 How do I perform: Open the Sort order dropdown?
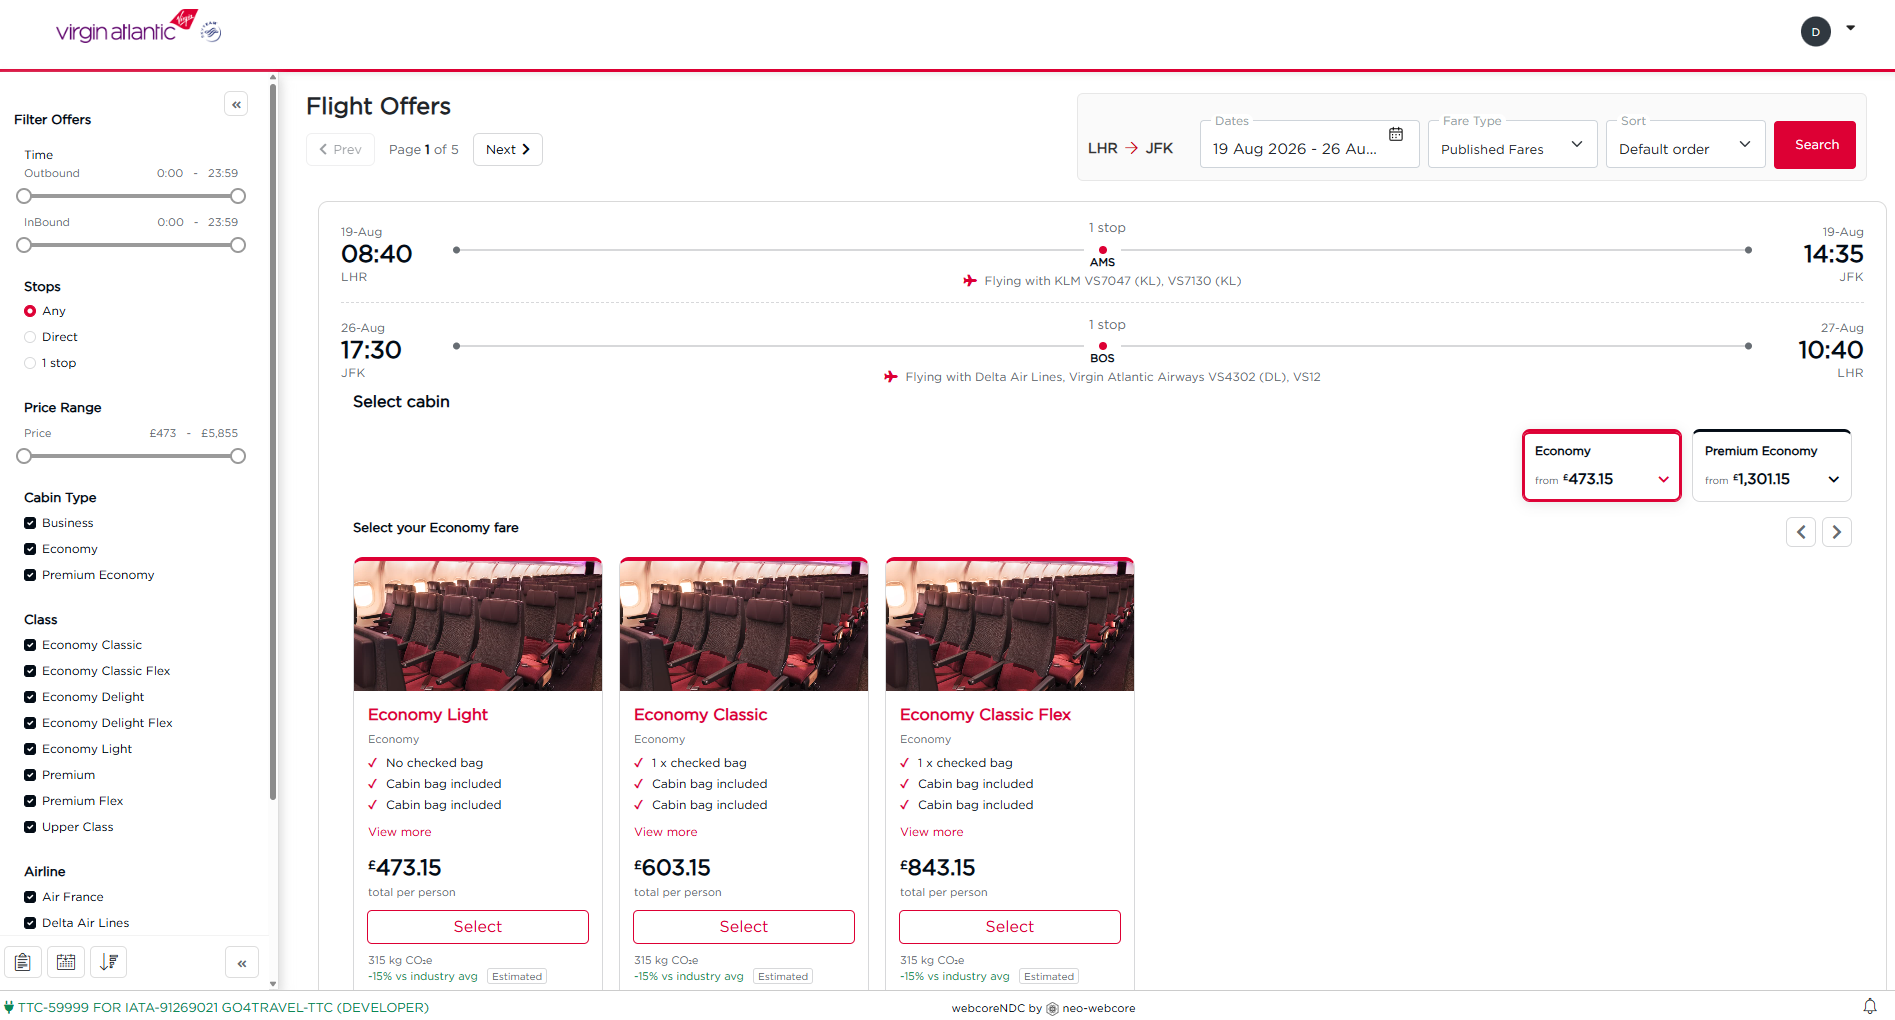(1685, 145)
